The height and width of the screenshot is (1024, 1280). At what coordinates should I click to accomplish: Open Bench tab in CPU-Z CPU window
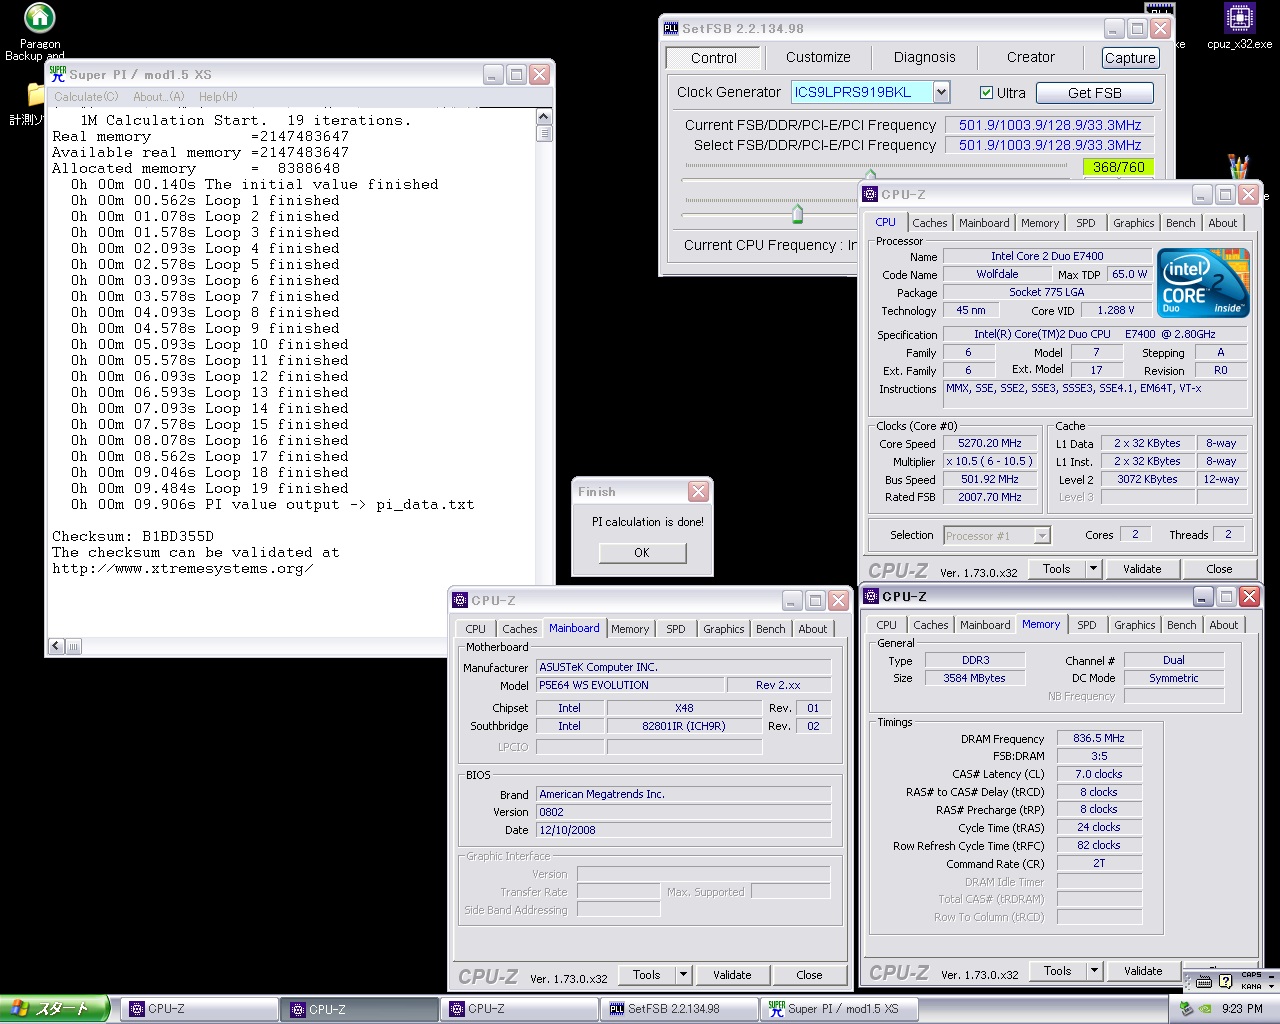[1181, 223]
